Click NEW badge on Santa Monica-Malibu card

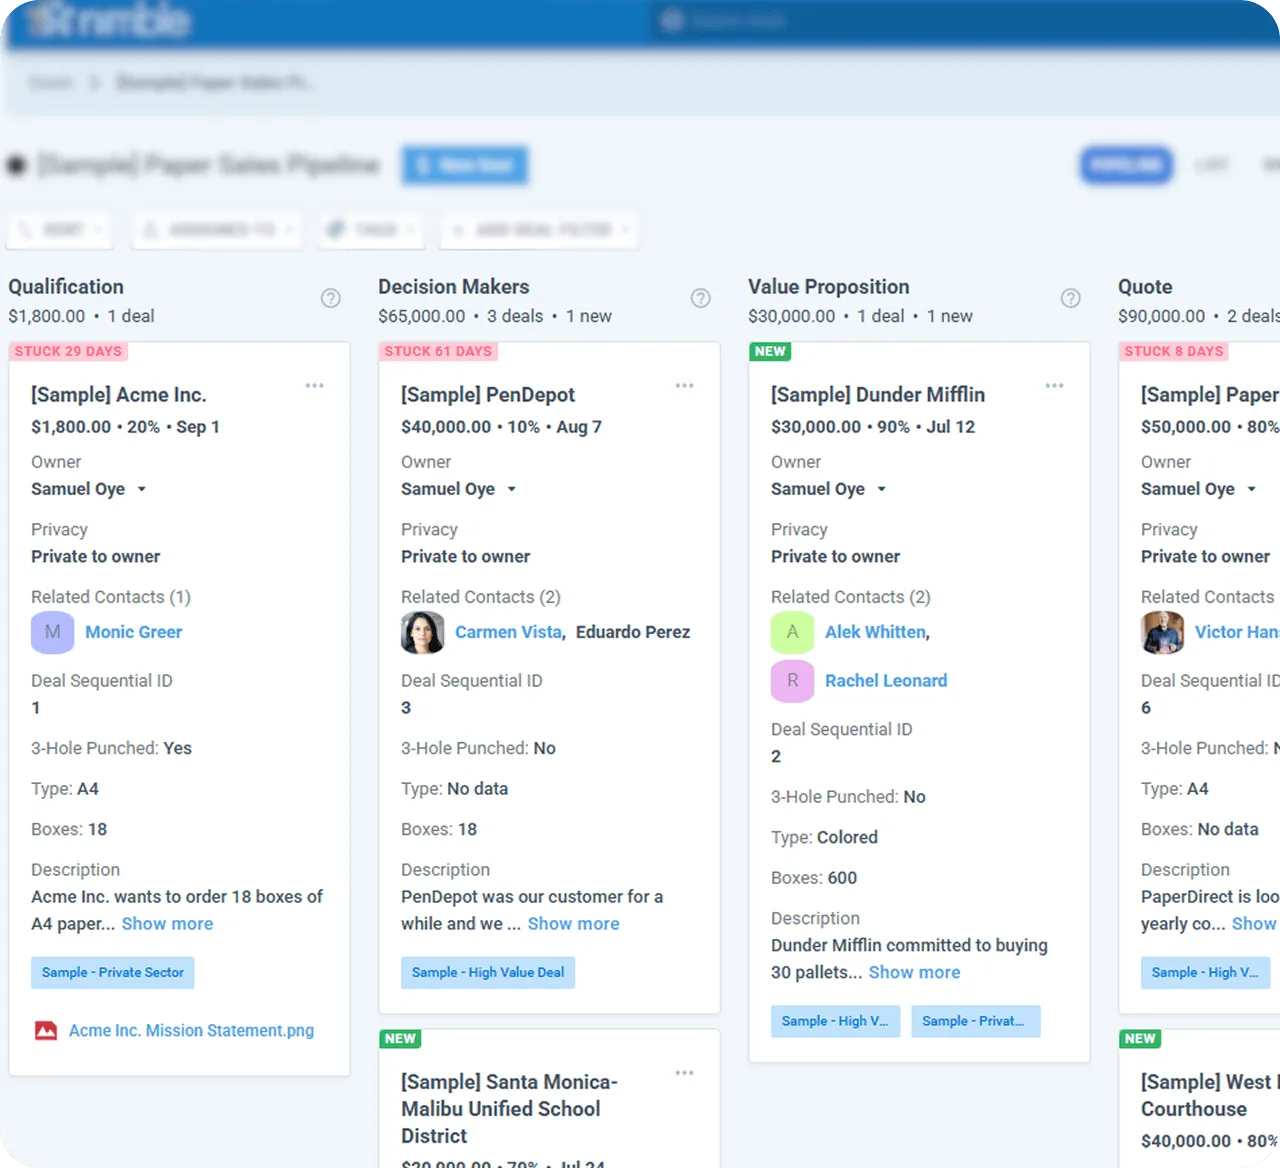click(400, 1039)
